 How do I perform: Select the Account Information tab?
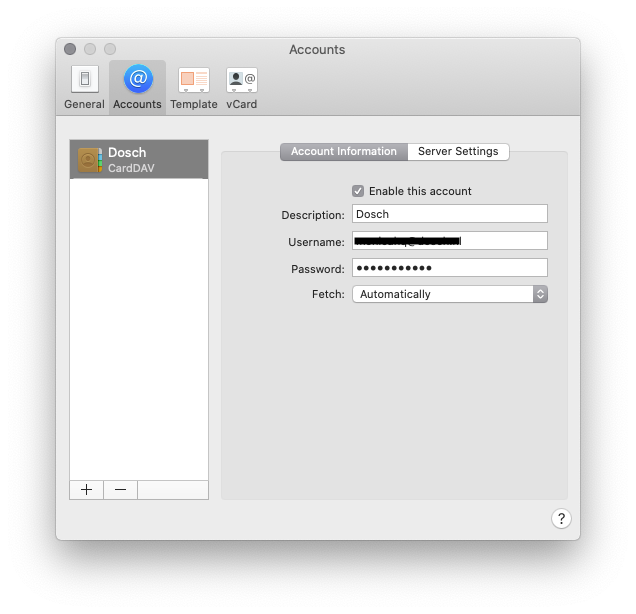click(x=344, y=151)
